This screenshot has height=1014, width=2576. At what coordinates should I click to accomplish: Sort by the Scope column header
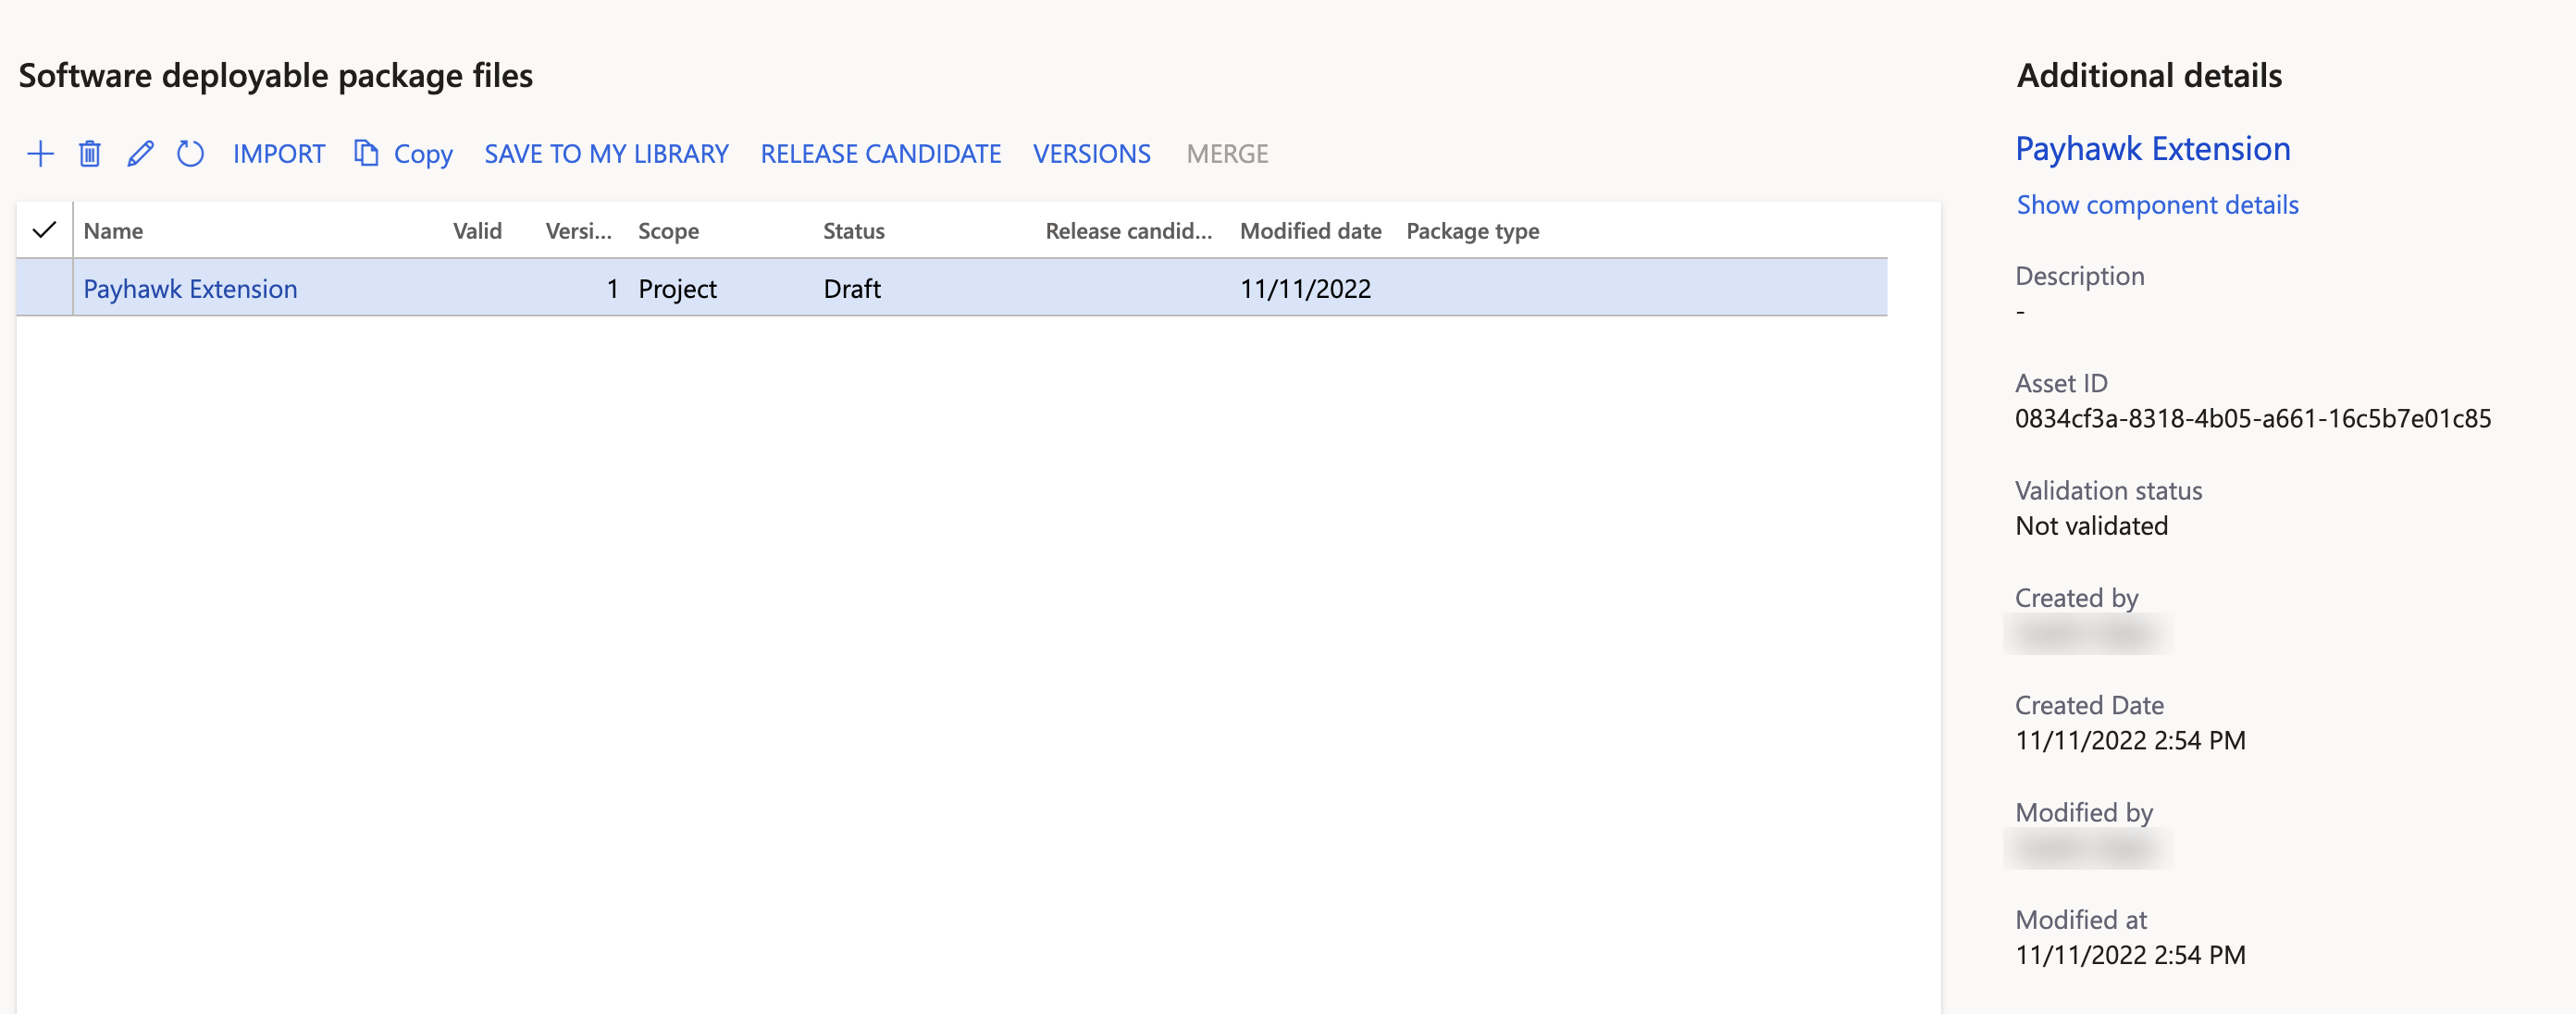(x=668, y=231)
